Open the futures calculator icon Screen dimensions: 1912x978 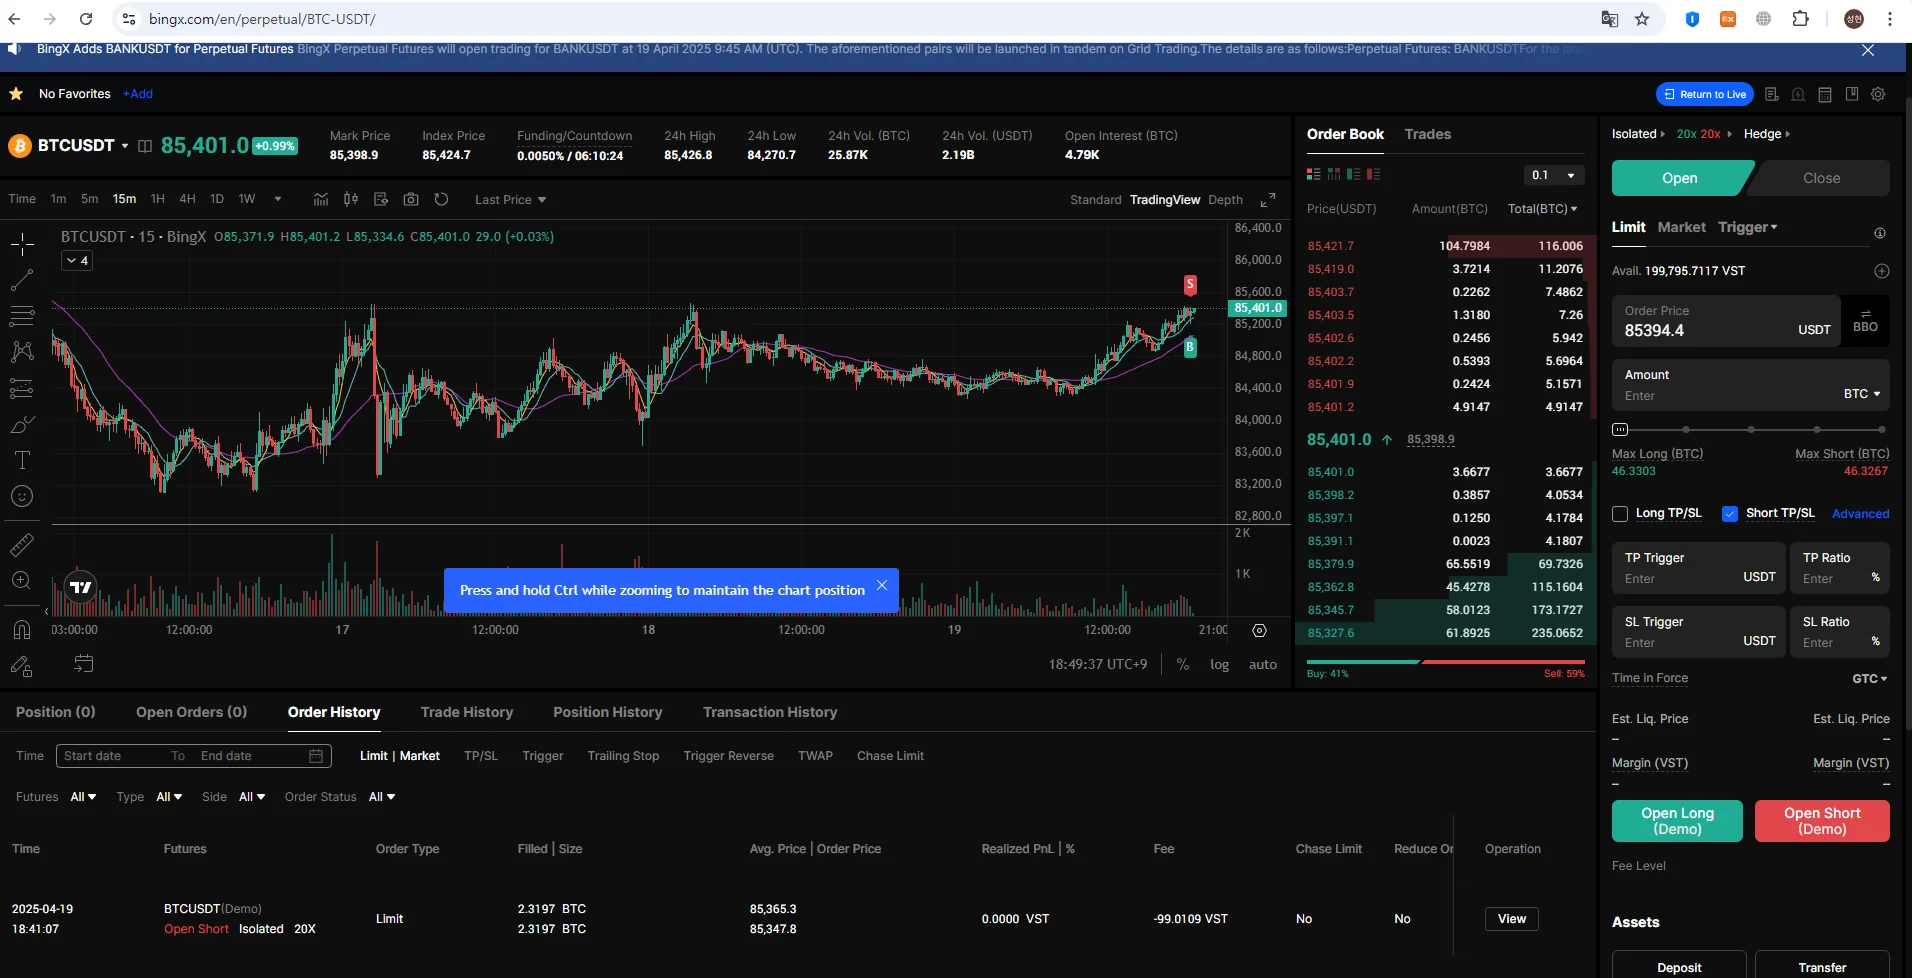tap(1825, 94)
